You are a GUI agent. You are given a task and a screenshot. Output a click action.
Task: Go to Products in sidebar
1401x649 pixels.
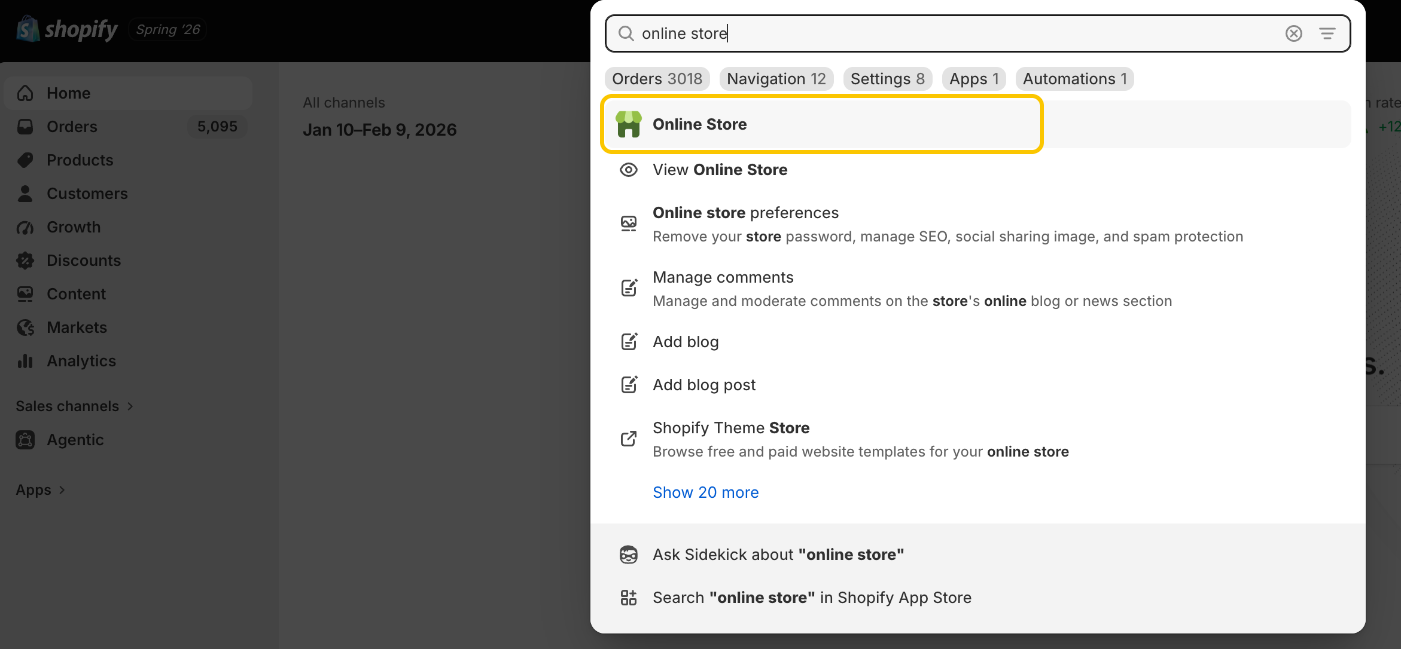(80, 160)
